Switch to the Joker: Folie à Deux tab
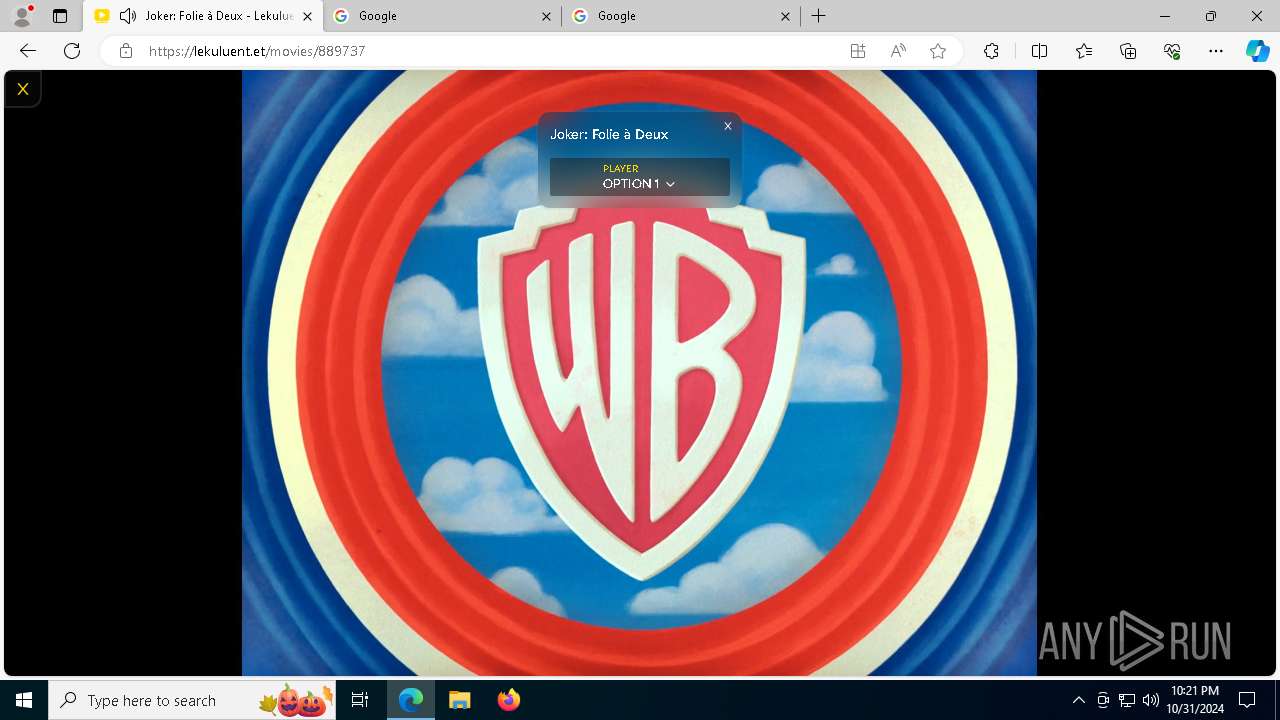This screenshot has height=720, width=1280. [203, 16]
